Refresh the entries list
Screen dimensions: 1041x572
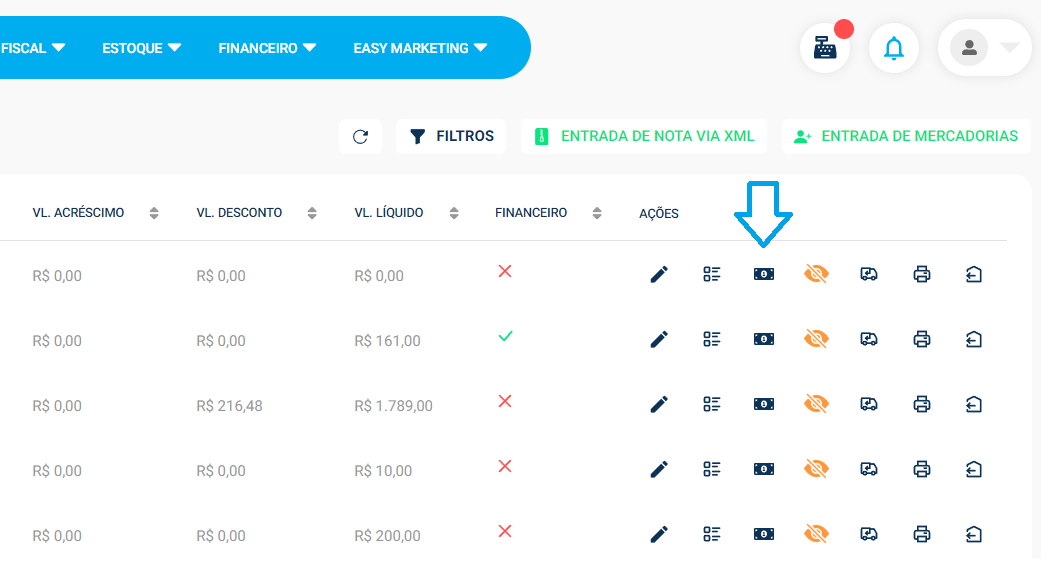pos(361,137)
